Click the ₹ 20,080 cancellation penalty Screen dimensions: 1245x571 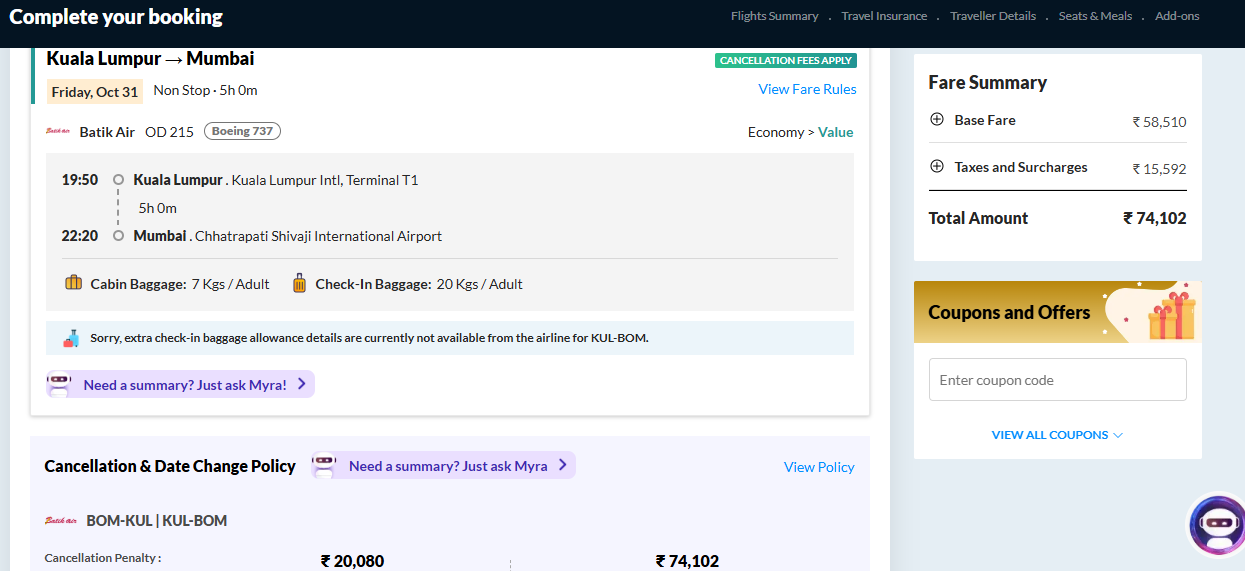pos(352,561)
